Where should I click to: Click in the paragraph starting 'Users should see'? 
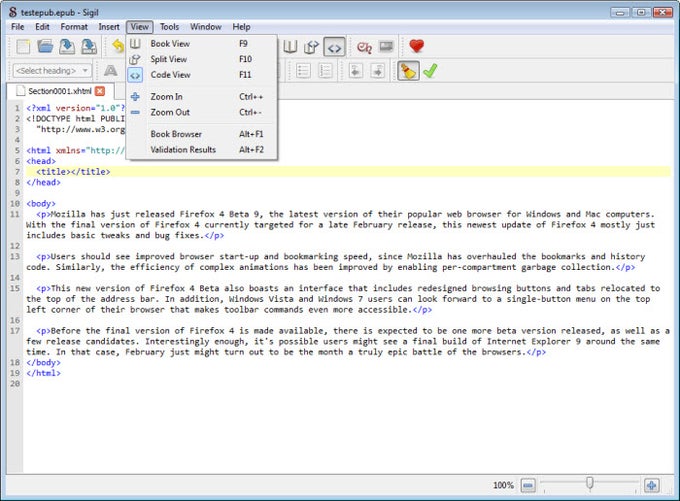335,262
